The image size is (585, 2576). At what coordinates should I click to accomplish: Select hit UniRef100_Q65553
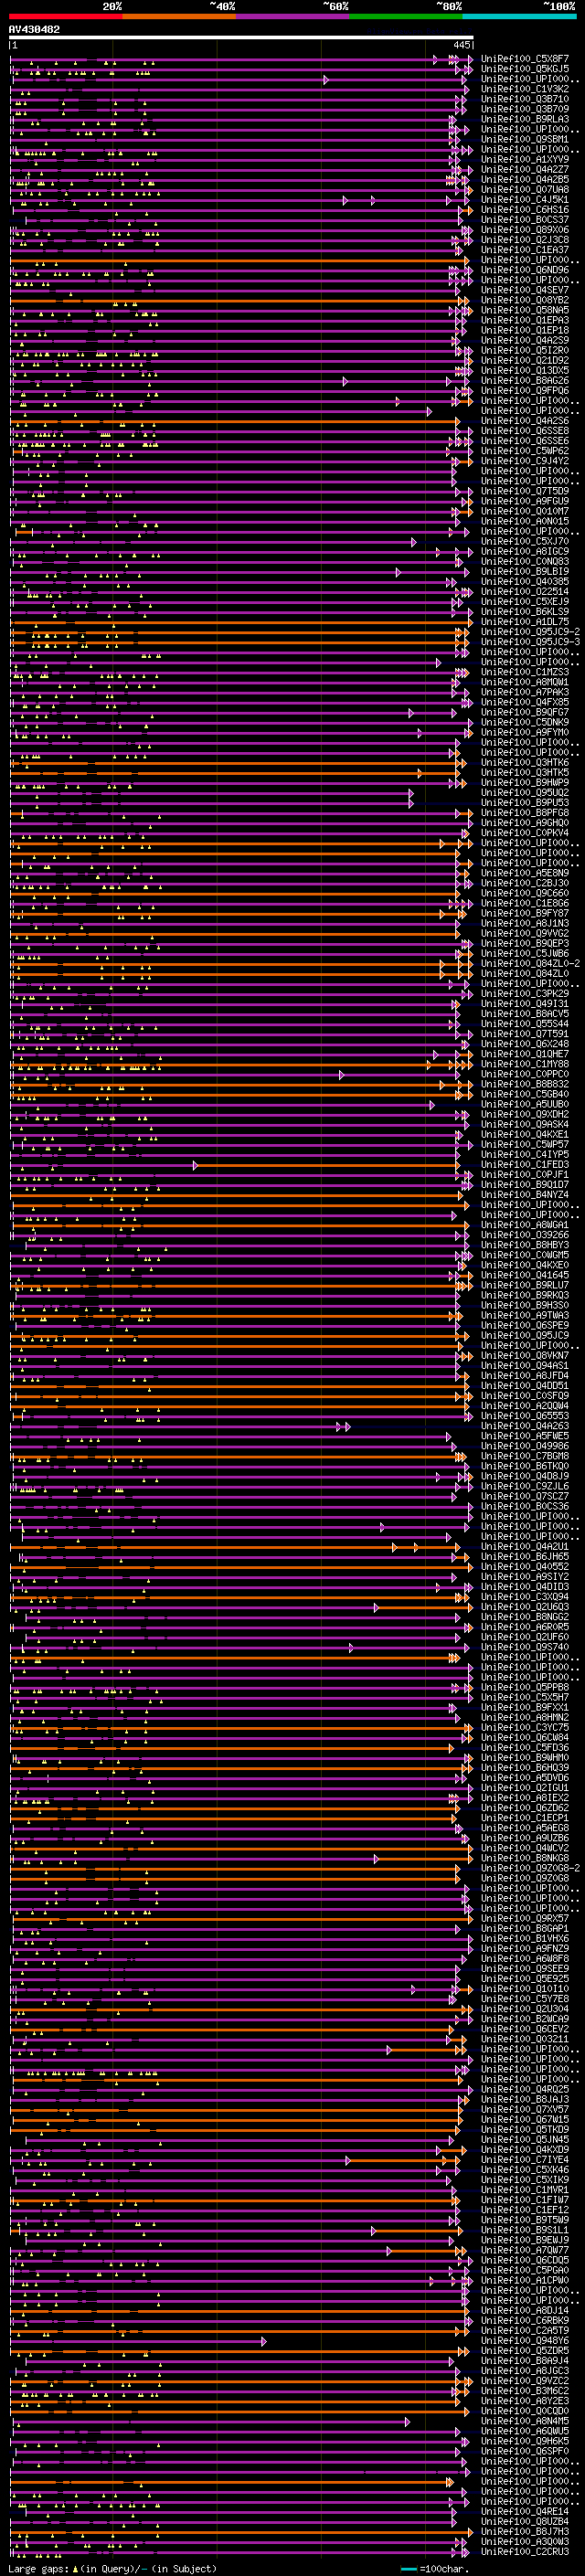[x=525, y=1415]
